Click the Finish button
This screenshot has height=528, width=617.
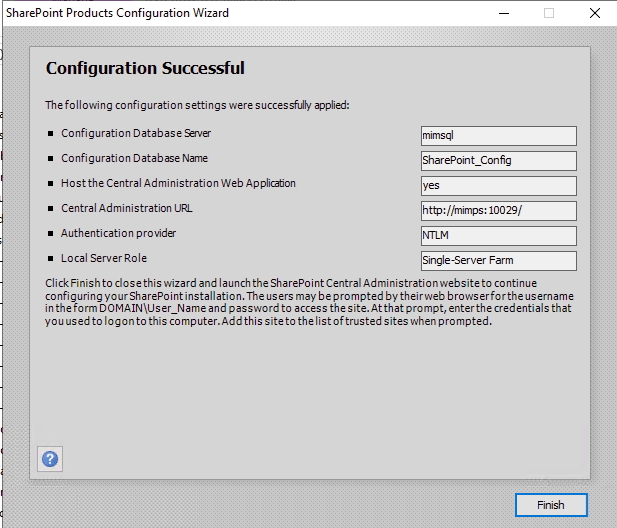point(551,505)
